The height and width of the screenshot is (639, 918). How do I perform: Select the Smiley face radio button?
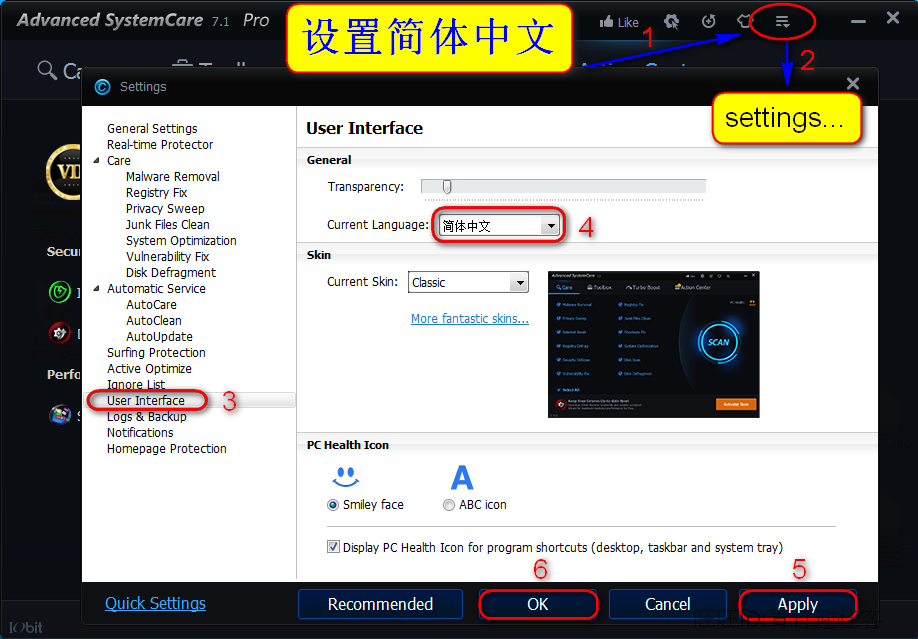tap(333, 505)
